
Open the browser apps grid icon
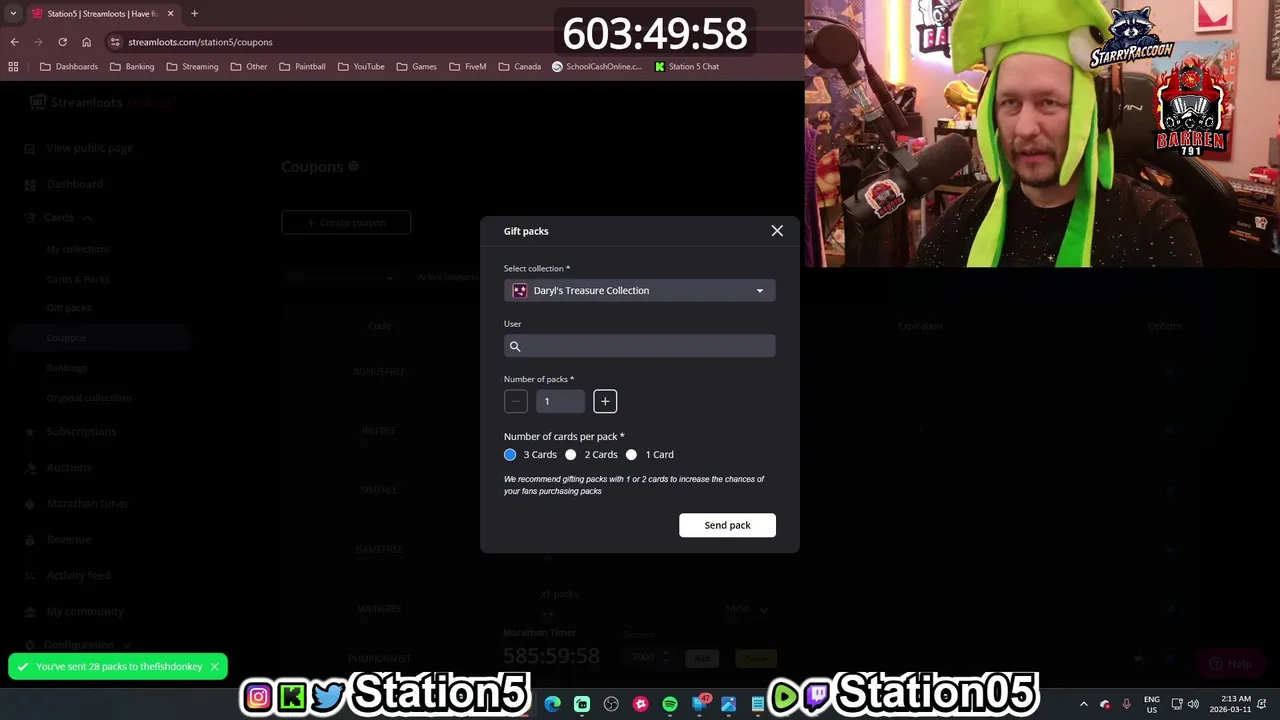pos(13,67)
